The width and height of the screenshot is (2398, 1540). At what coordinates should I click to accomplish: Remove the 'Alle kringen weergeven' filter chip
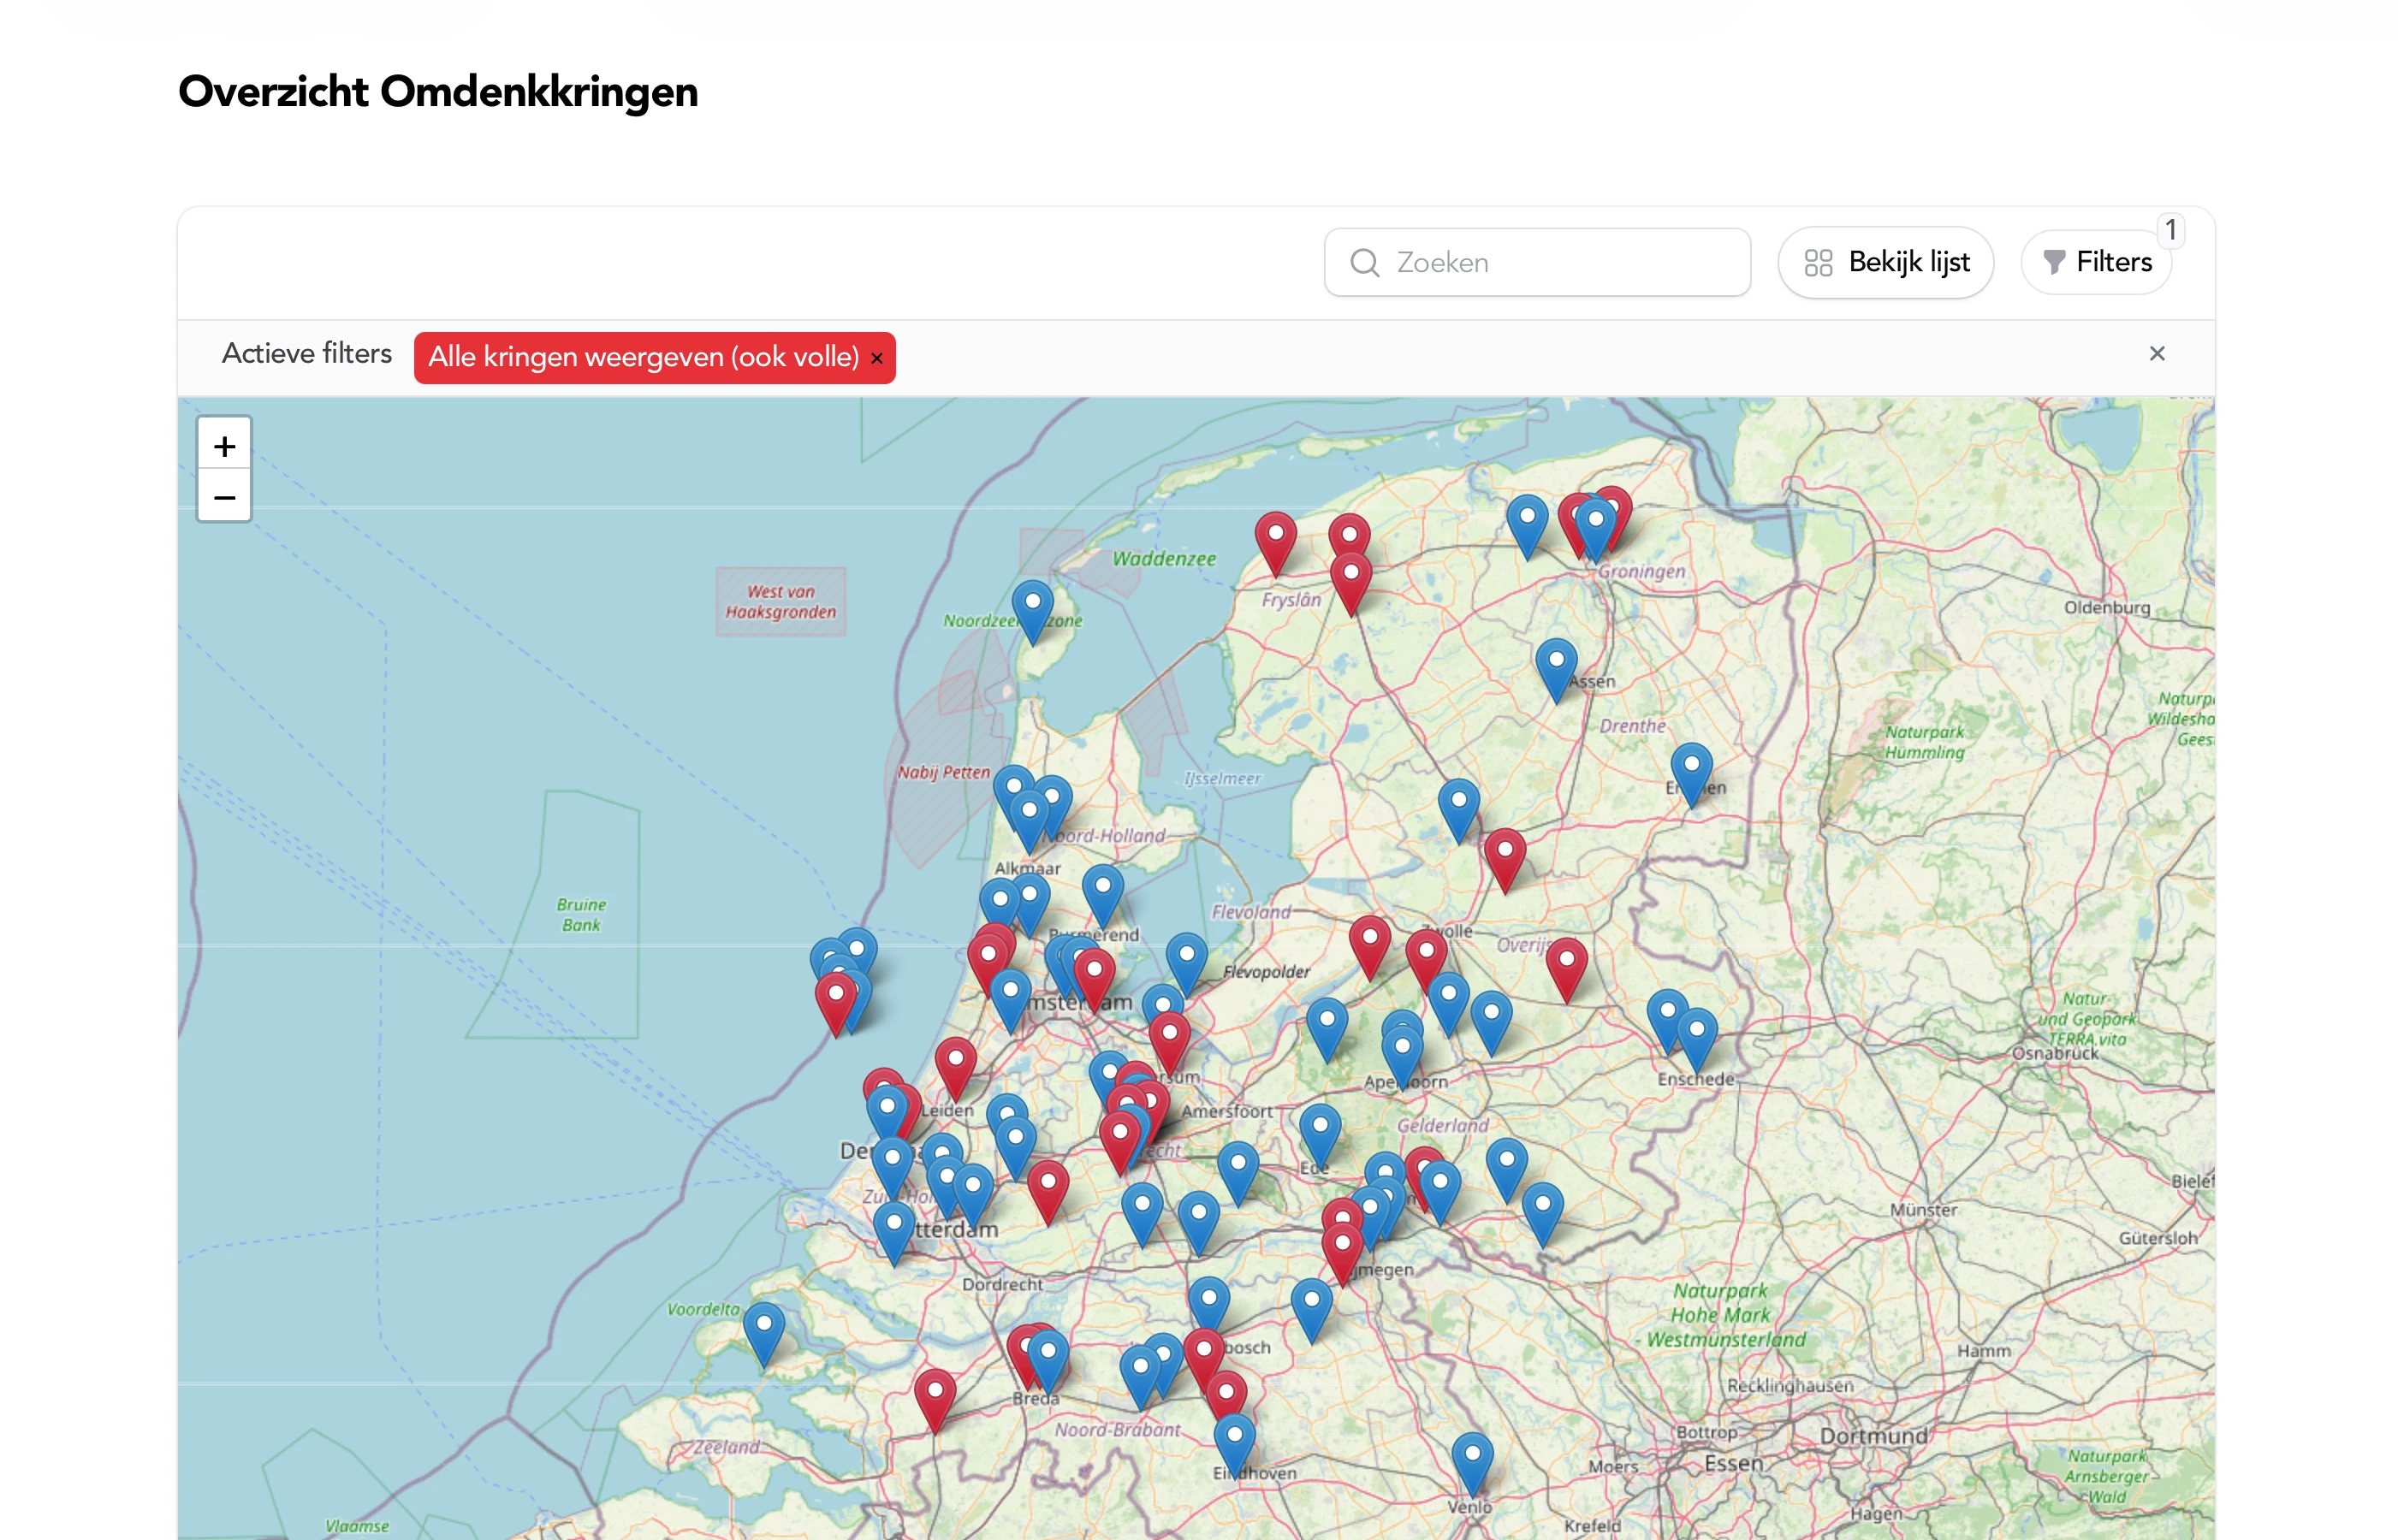click(x=877, y=358)
